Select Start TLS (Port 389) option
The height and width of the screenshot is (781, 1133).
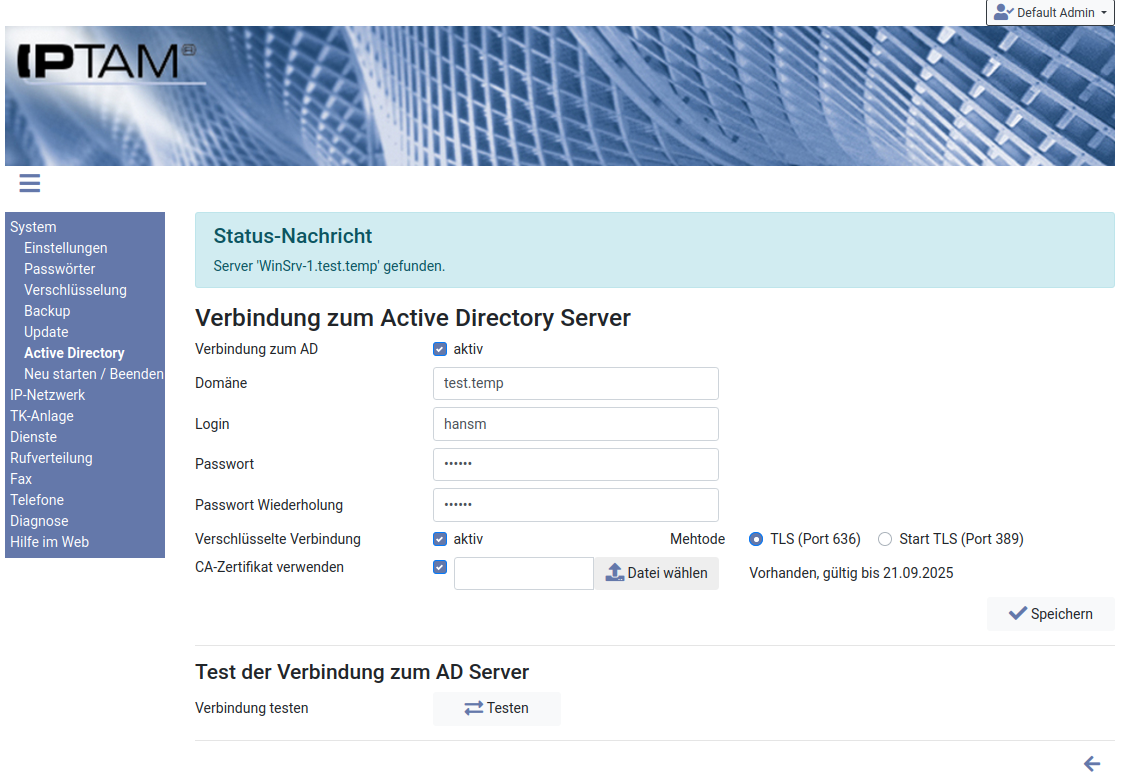point(885,539)
